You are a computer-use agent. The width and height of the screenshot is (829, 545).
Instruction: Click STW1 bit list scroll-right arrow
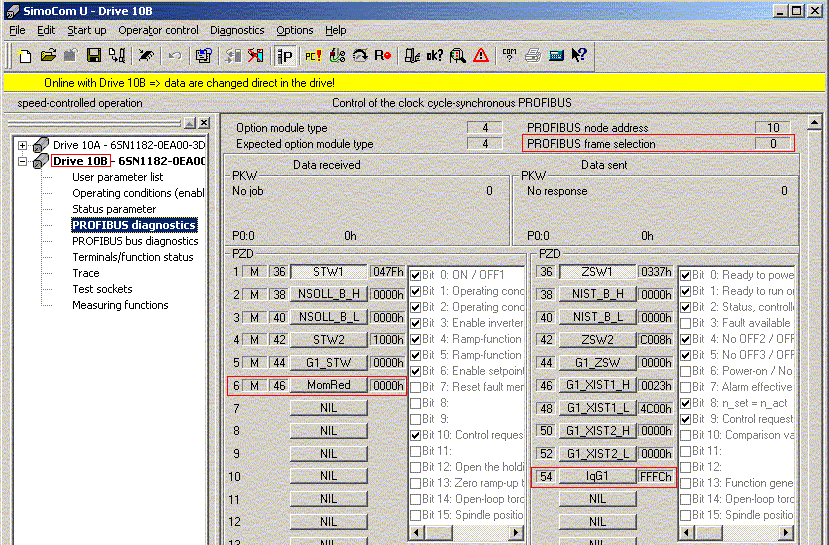[x=515, y=532]
